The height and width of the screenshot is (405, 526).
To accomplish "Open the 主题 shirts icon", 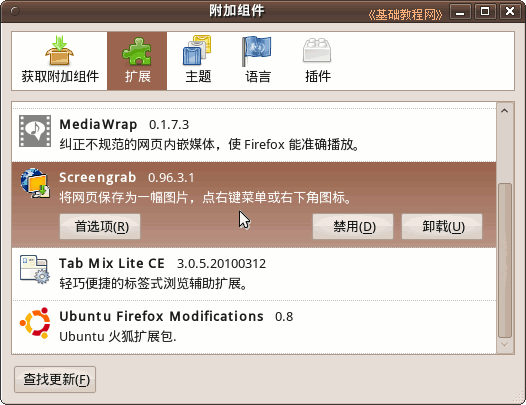I will [x=197, y=50].
